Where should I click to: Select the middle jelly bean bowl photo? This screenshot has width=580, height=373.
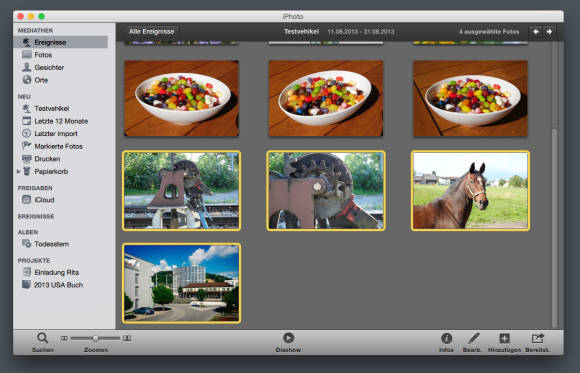pos(326,98)
